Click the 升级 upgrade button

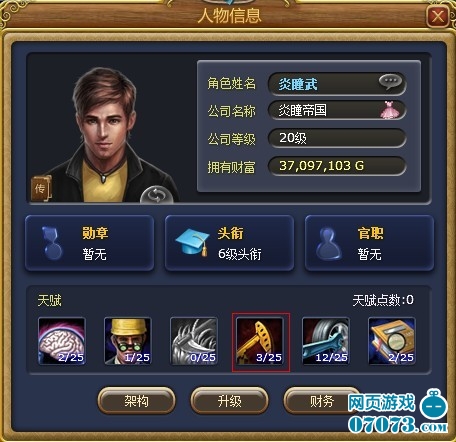(229, 401)
